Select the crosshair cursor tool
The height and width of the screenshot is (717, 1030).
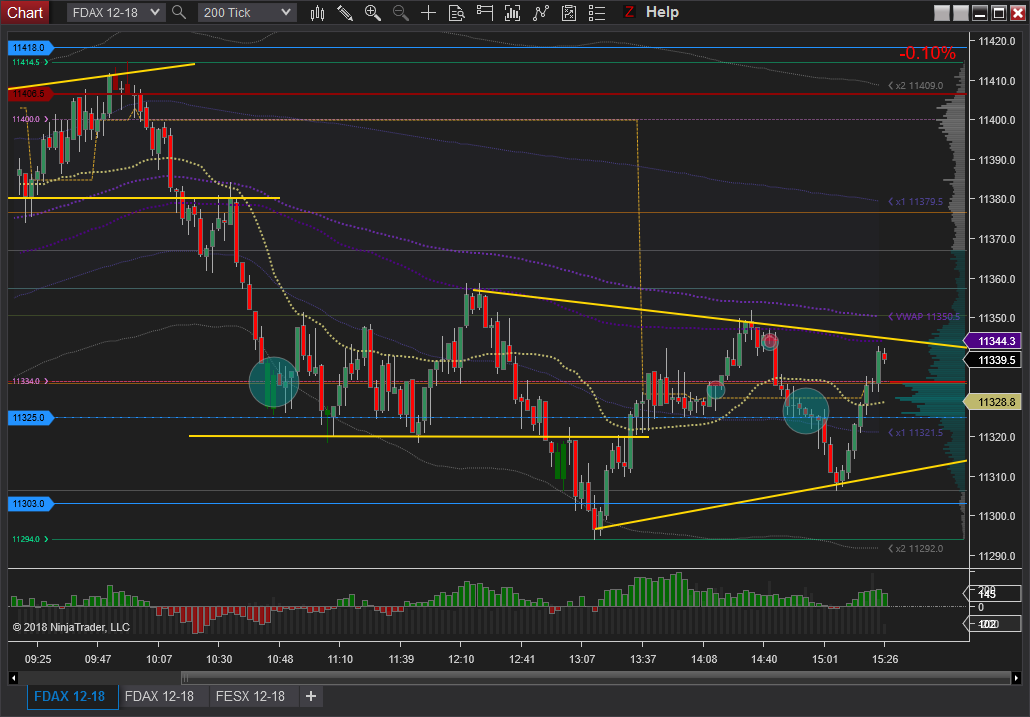428,12
